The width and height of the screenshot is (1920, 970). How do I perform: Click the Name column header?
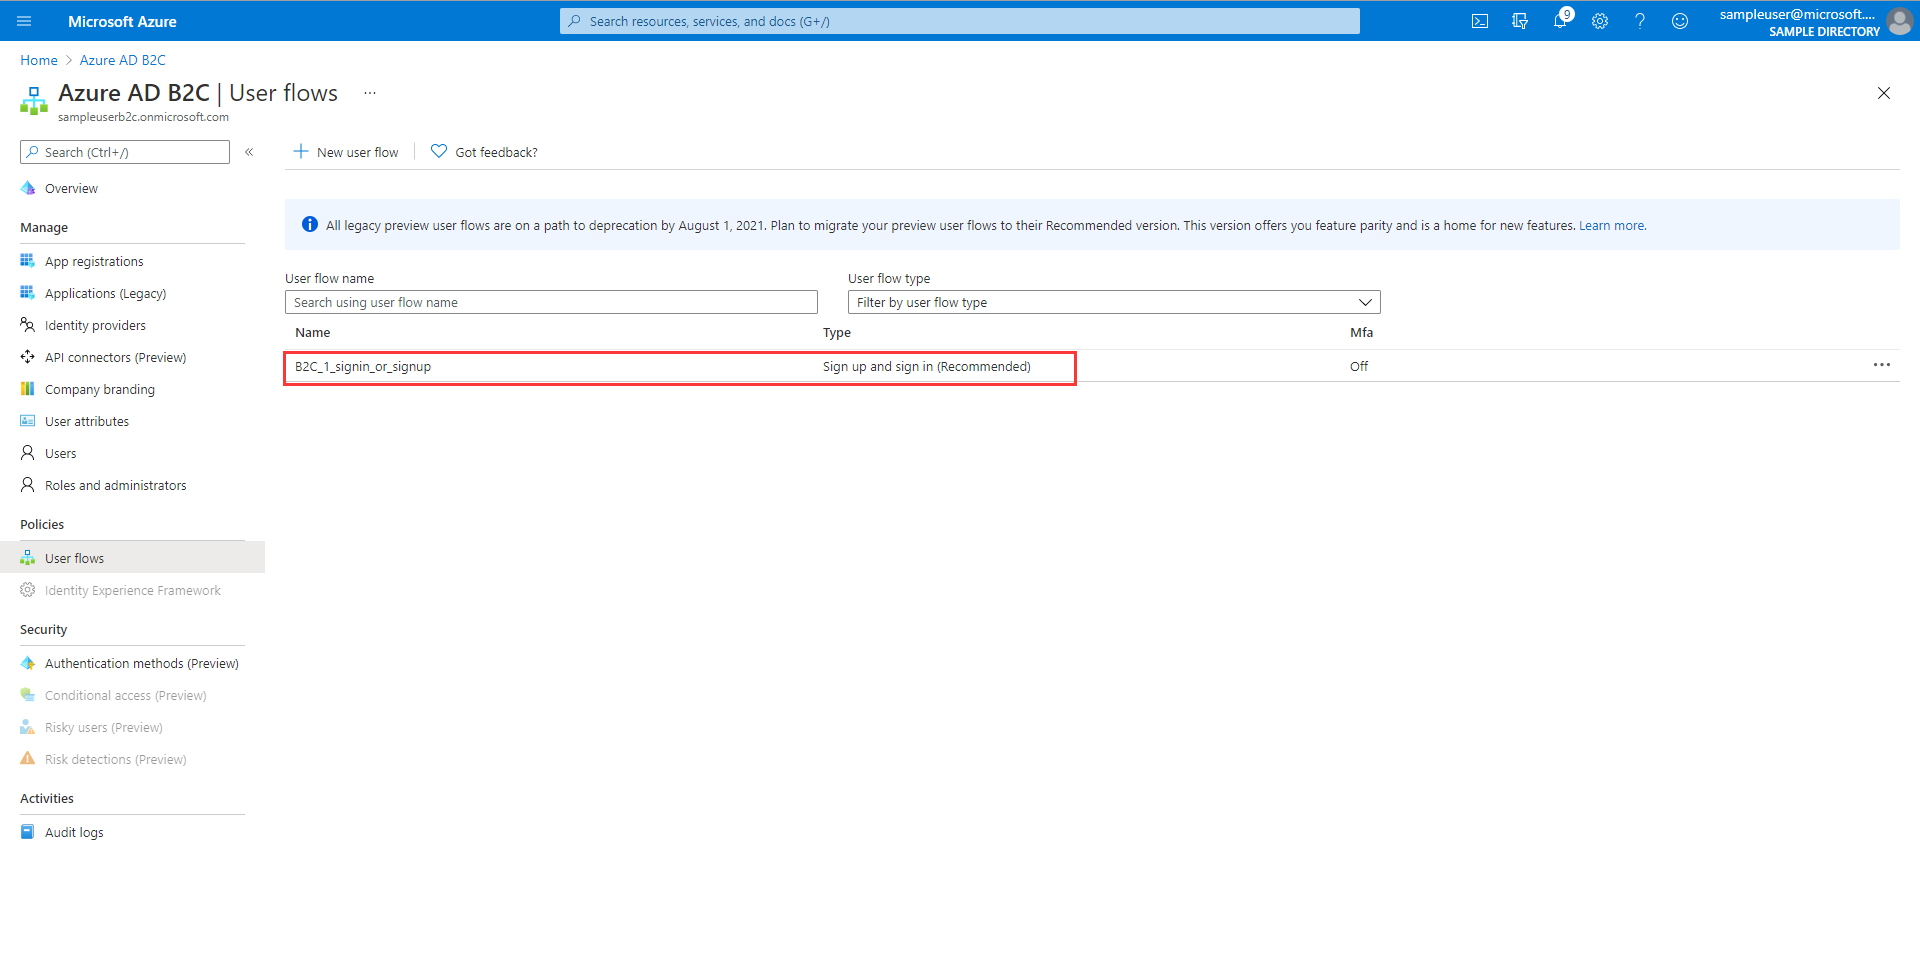tap(312, 332)
